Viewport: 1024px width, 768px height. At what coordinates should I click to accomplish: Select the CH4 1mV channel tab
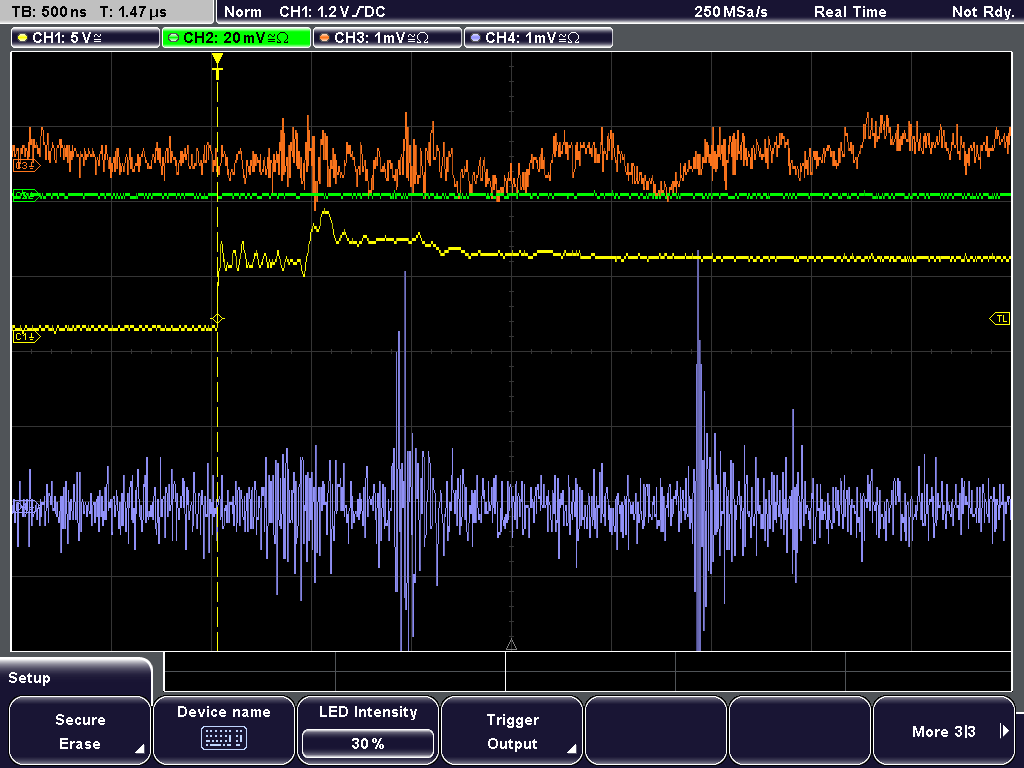coord(538,38)
